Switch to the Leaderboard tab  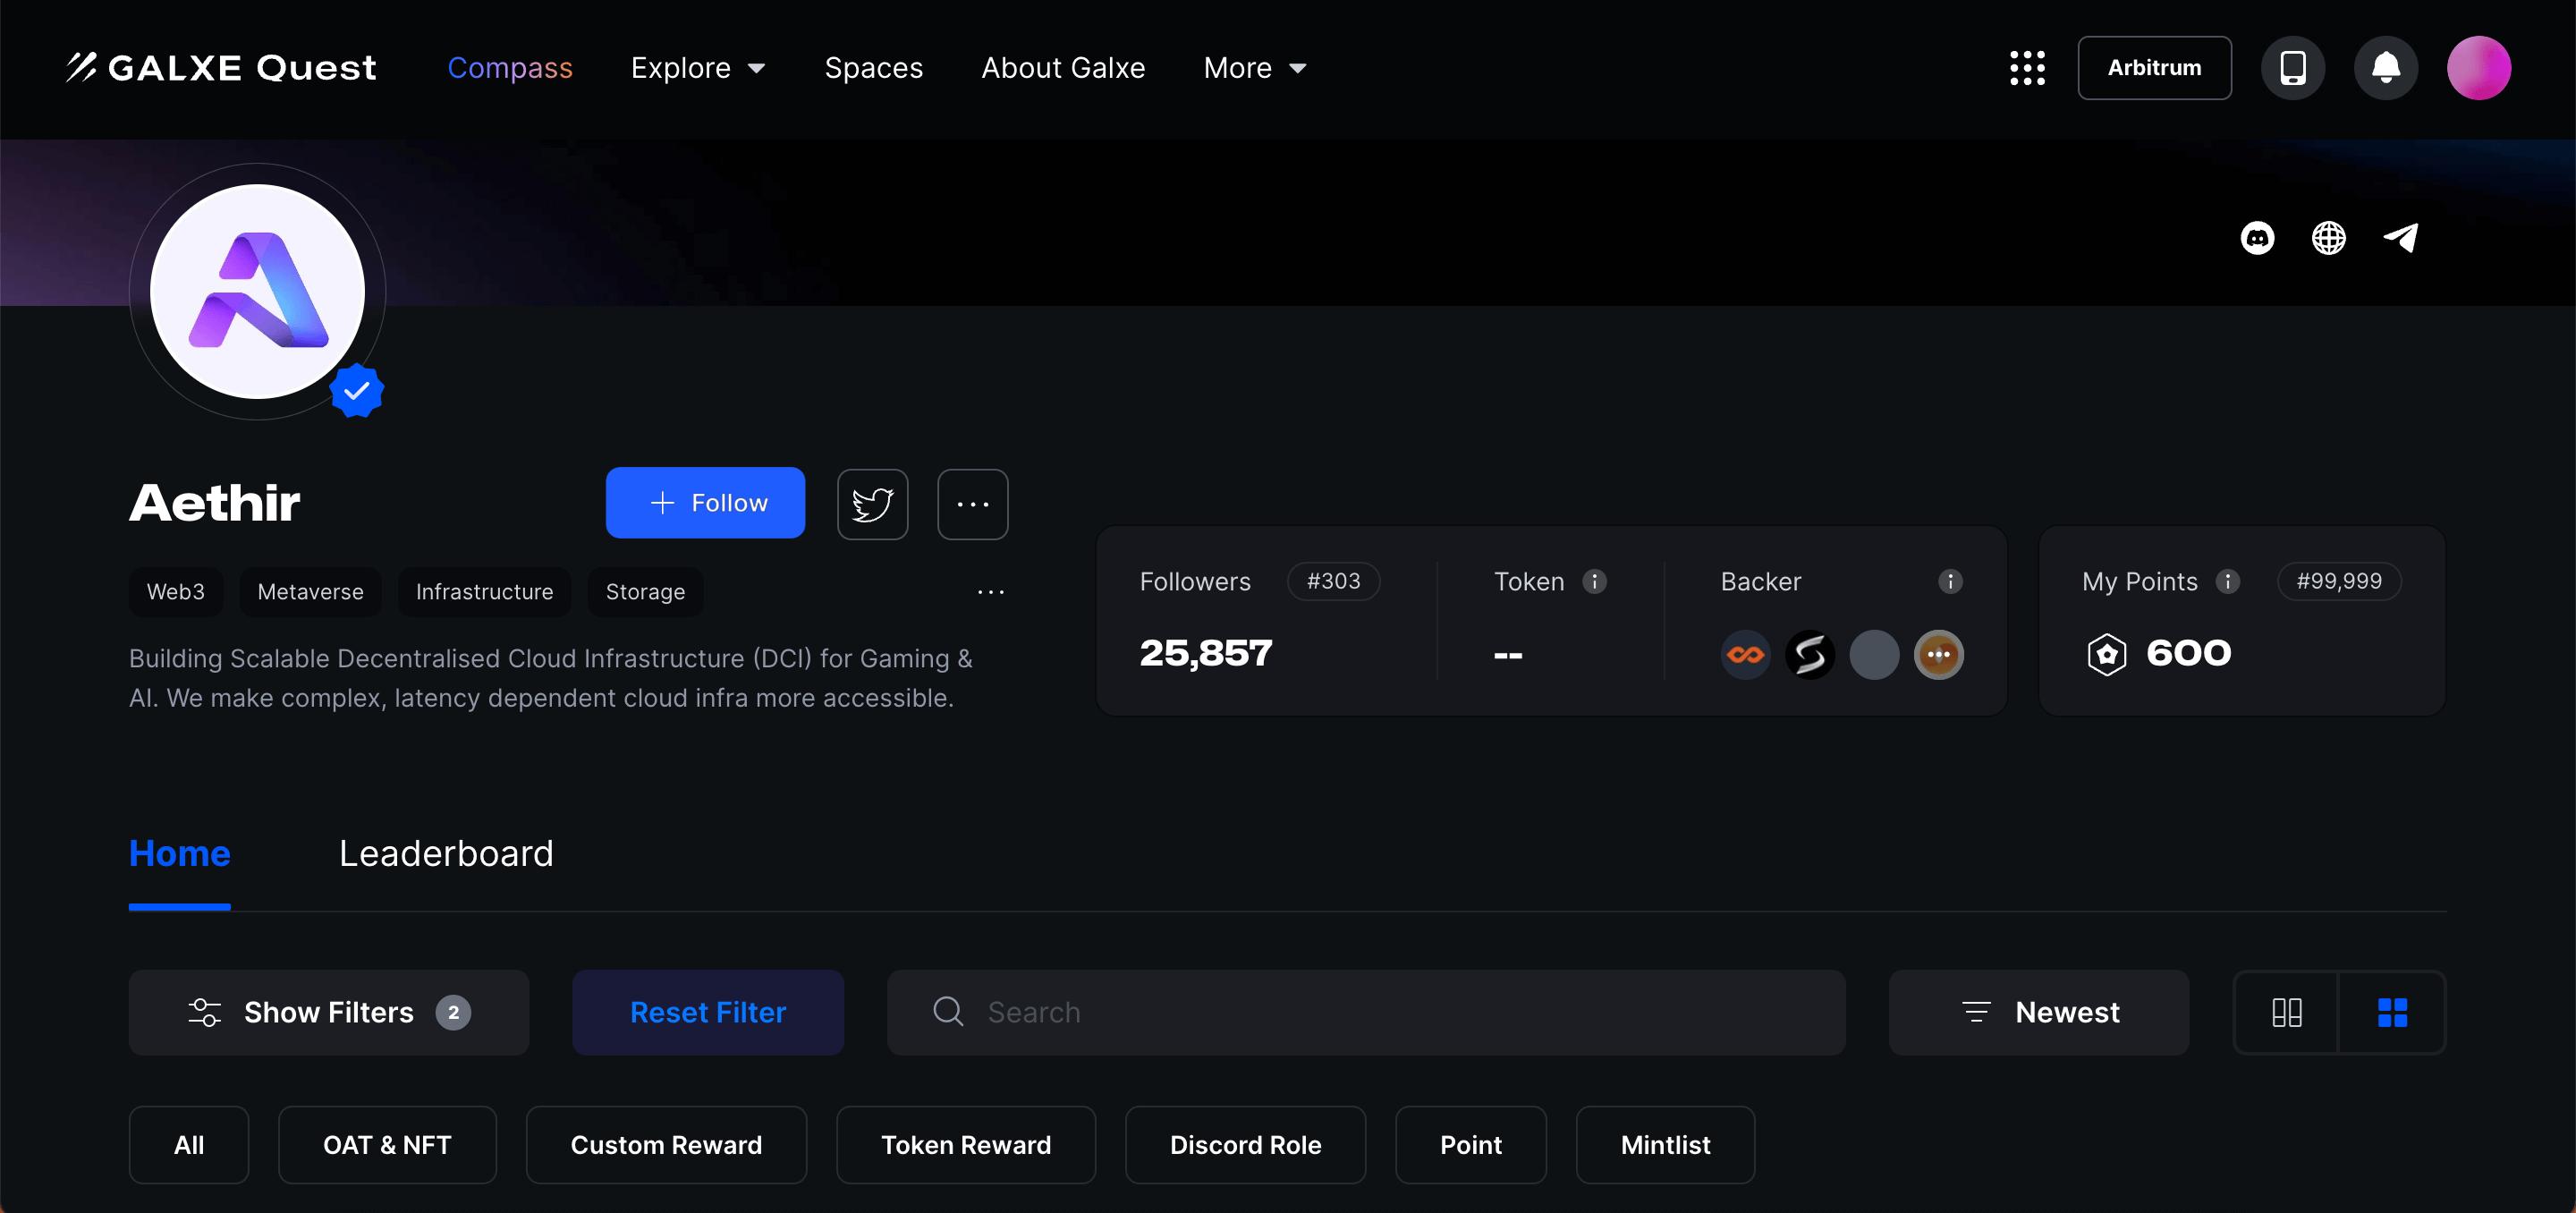point(446,853)
